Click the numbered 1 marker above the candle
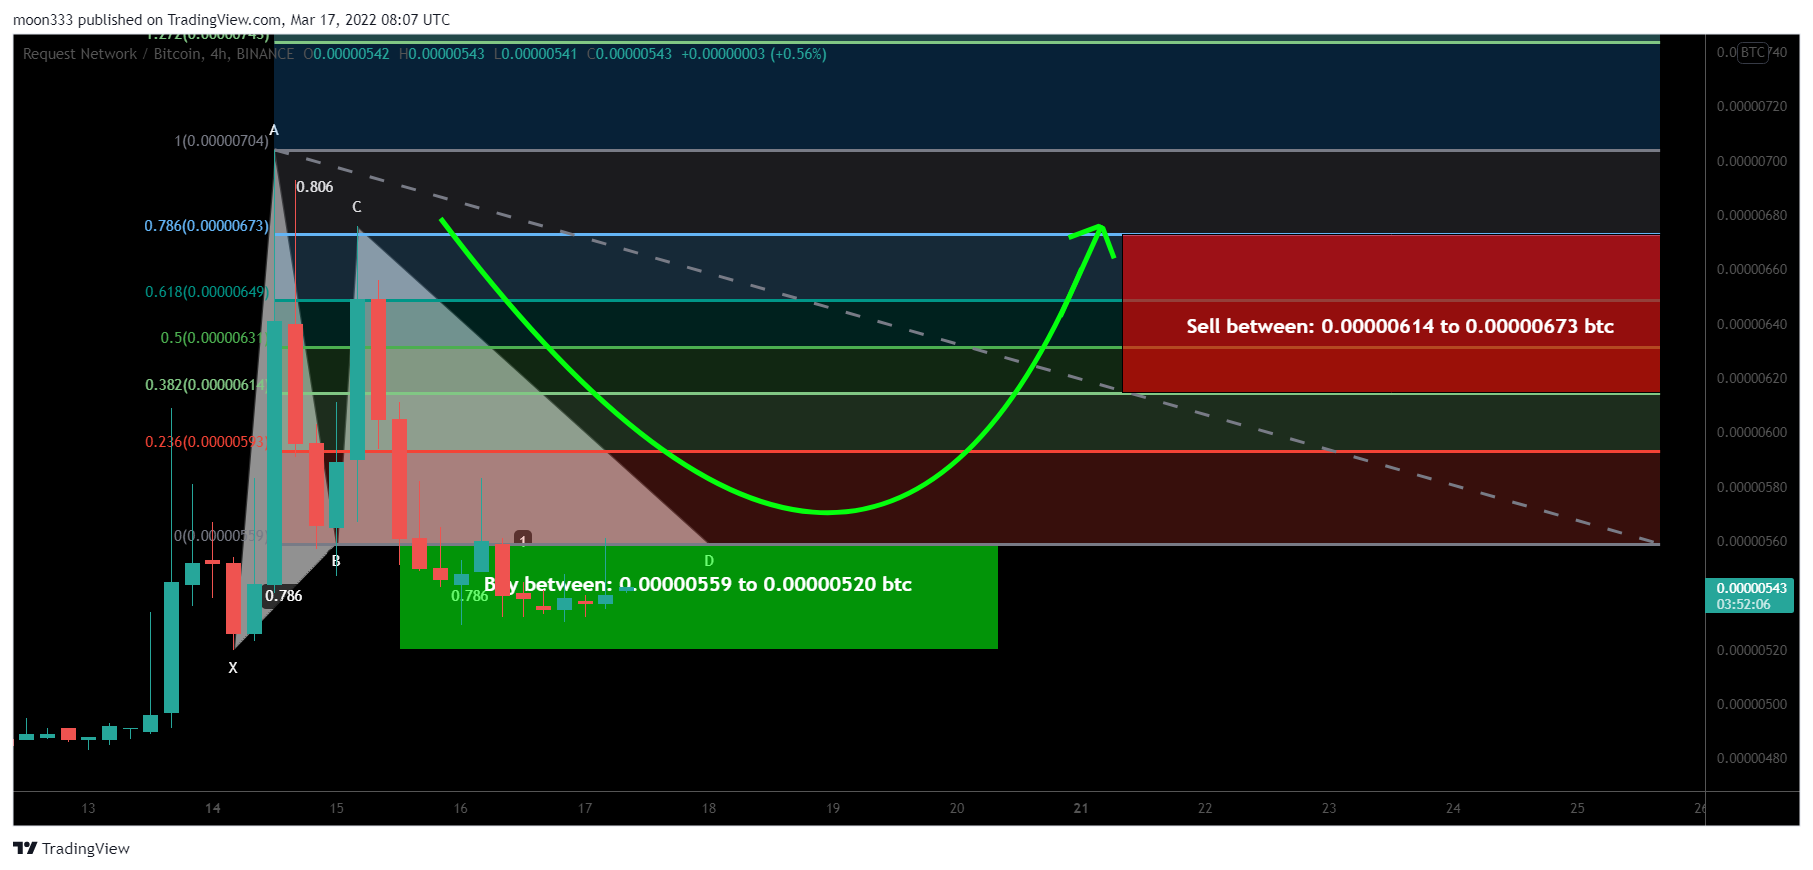 [x=523, y=539]
